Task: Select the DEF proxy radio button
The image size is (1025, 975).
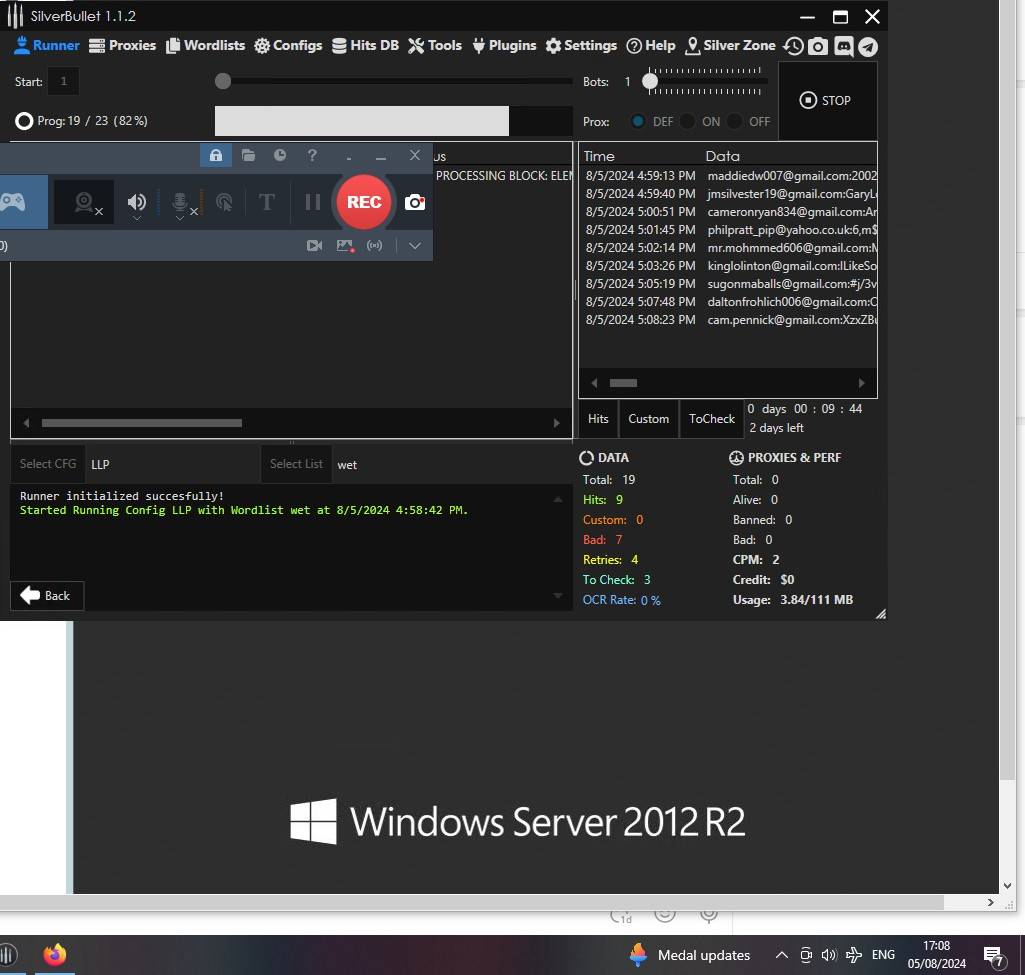Action: (638, 121)
